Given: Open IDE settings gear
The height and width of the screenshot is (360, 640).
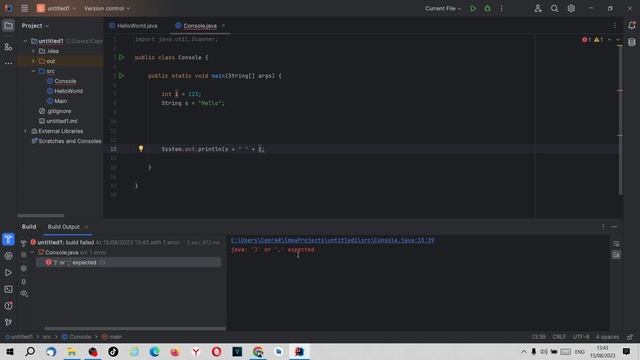Looking at the screenshot, I should (x=571, y=8).
